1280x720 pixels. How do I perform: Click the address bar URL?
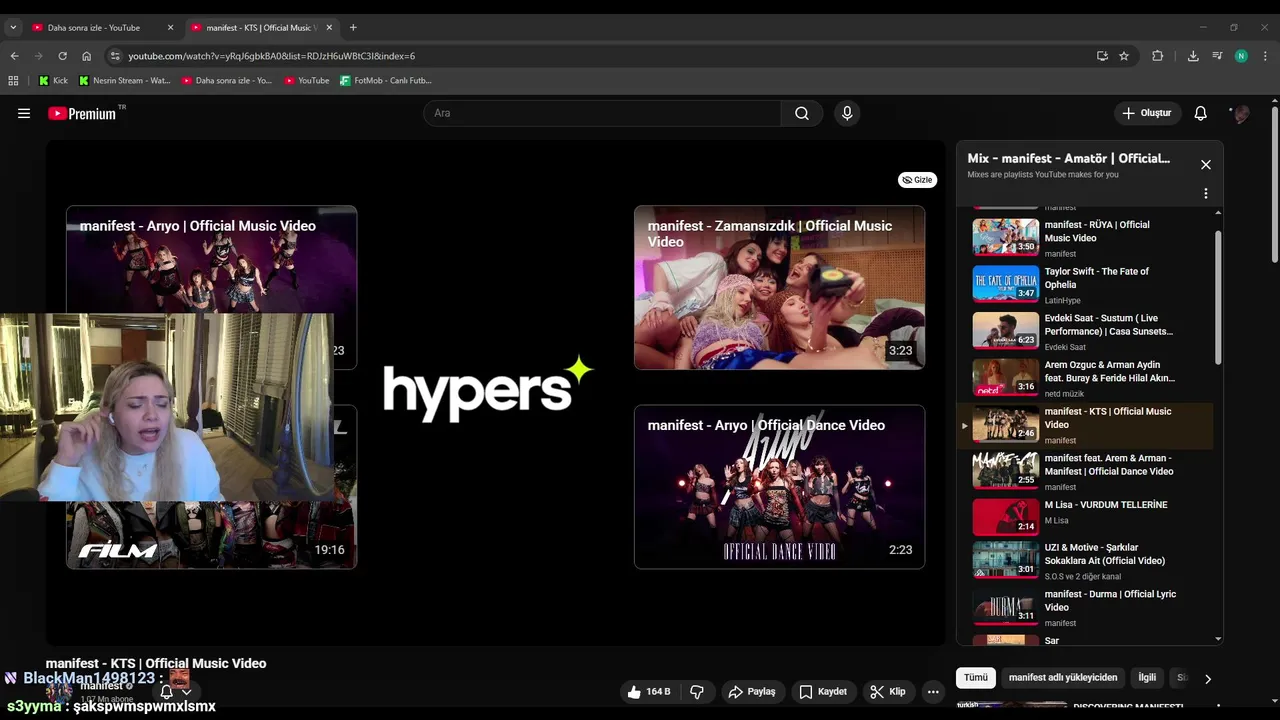tap(271, 56)
